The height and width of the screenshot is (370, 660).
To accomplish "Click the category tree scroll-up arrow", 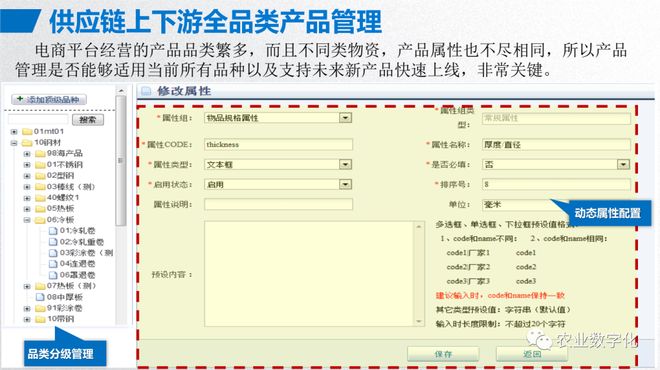I will 121,91.
